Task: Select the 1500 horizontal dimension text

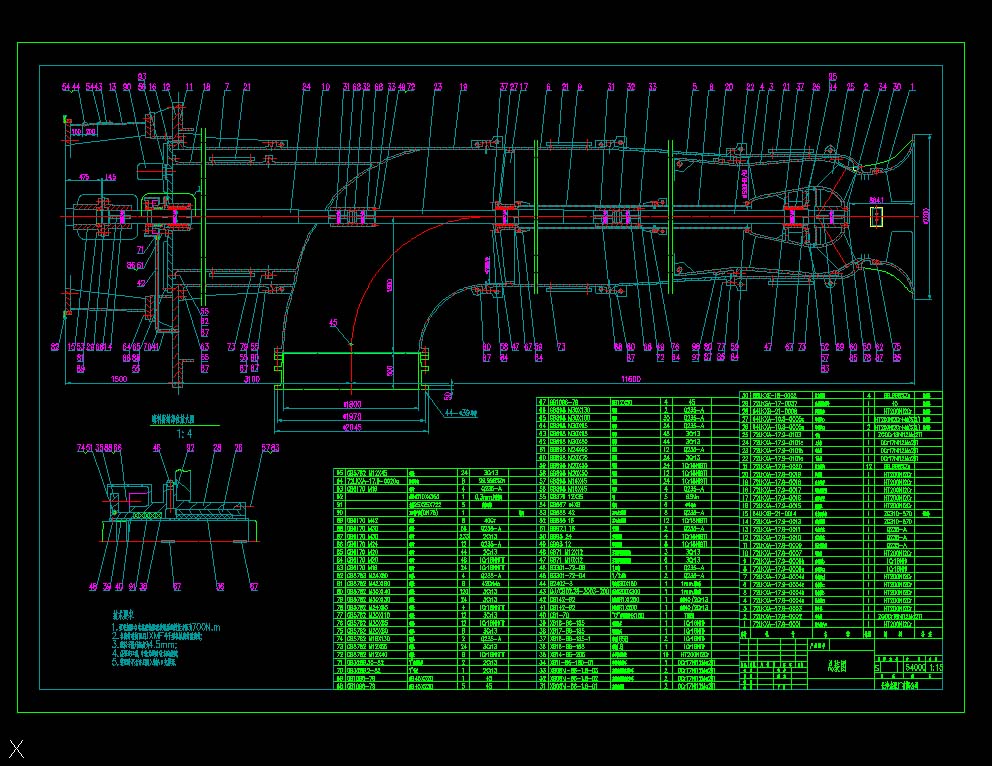Action: pyautogui.click(x=119, y=379)
